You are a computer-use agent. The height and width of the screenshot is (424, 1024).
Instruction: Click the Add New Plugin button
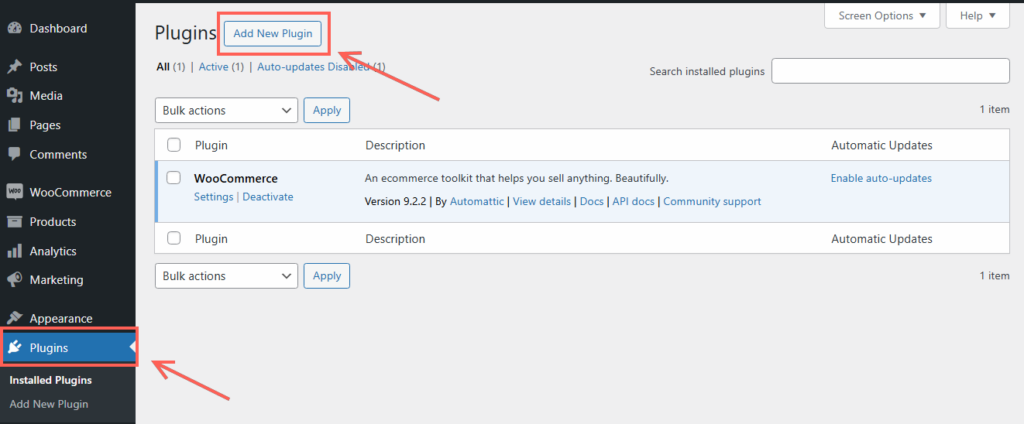[273, 34]
